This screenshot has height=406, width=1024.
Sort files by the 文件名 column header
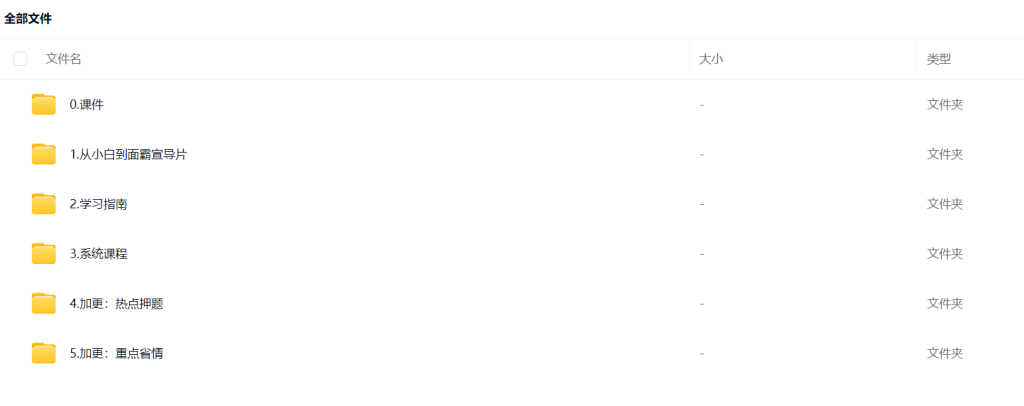(63, 59)
